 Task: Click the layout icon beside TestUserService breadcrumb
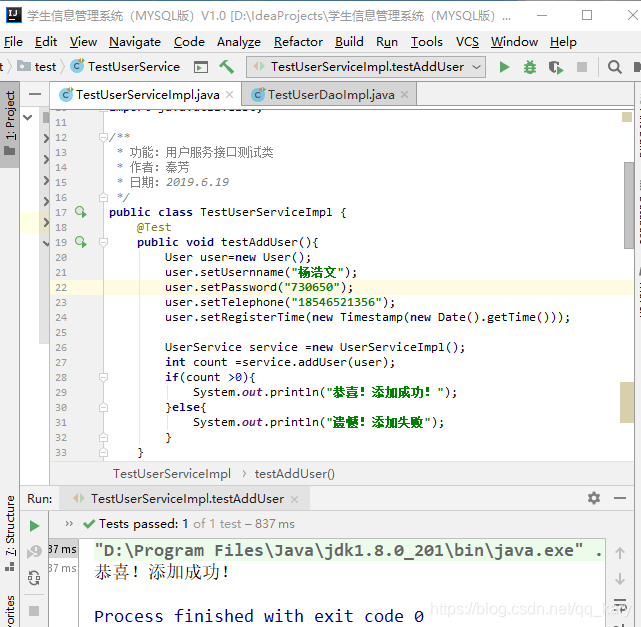coord(200,67)
